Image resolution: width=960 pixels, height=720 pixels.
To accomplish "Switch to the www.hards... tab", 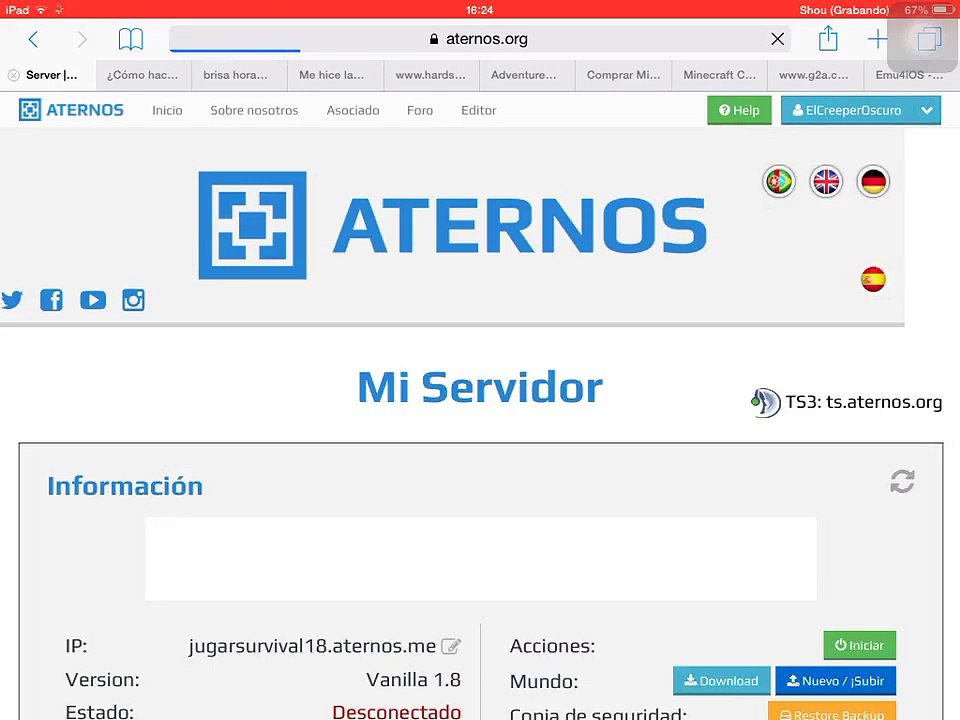I will point(432,75).
